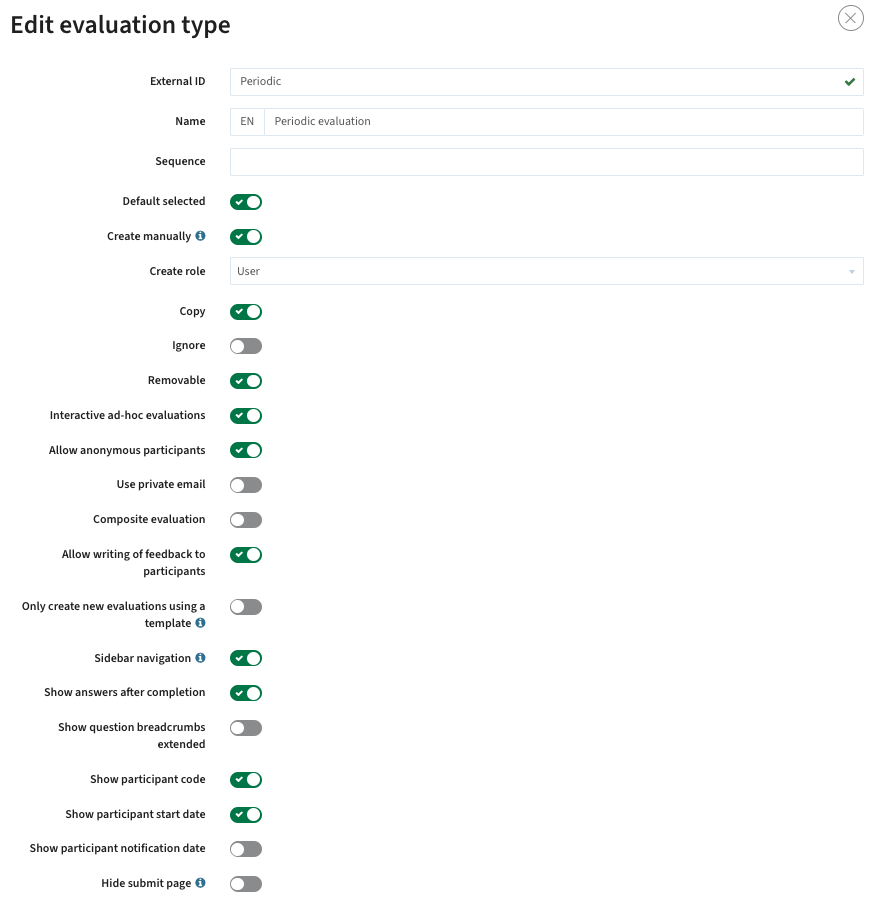Image resolution: width=871 pixels, height=897 pixels.
Task: Click the Edit evaluation type heading
Action: click(120, 25)
